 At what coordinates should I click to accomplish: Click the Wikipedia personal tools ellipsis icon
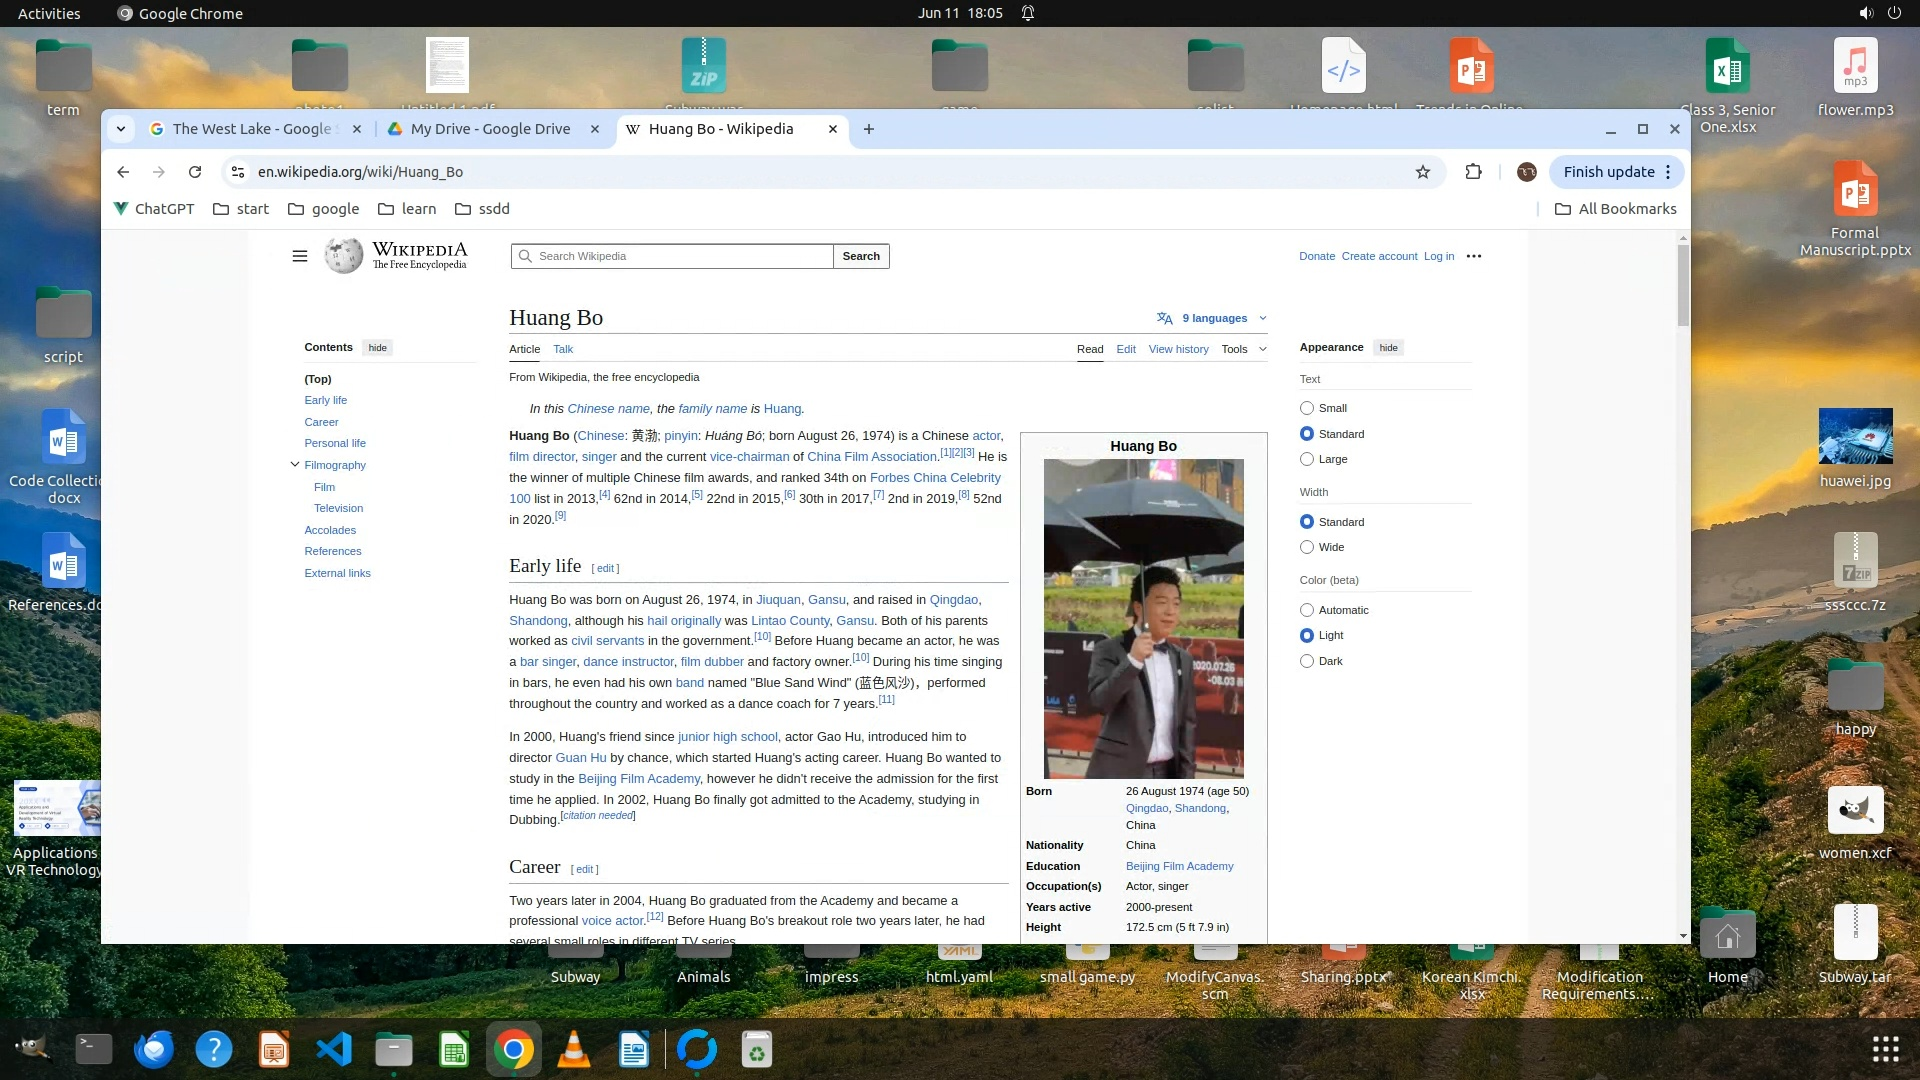click(x=1473, y=256)
